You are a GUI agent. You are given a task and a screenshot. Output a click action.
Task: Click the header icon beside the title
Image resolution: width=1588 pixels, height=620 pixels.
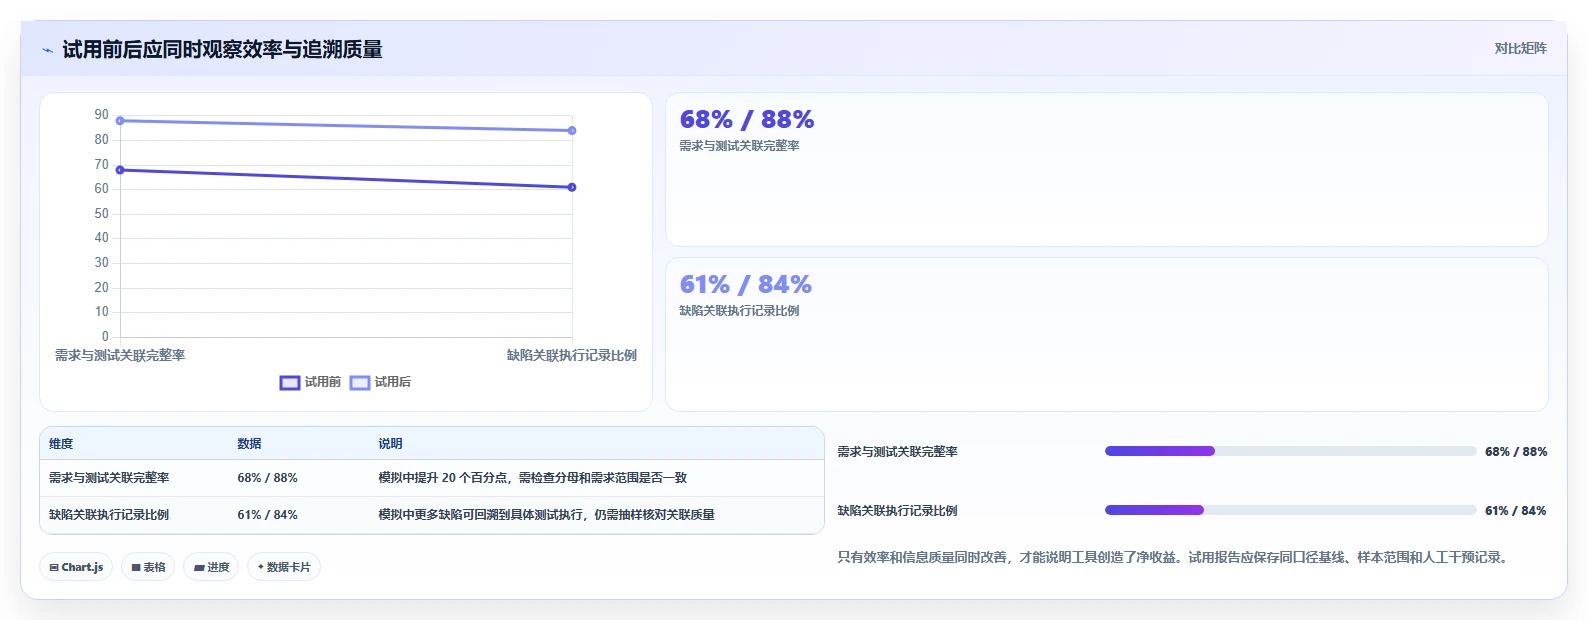47,50
